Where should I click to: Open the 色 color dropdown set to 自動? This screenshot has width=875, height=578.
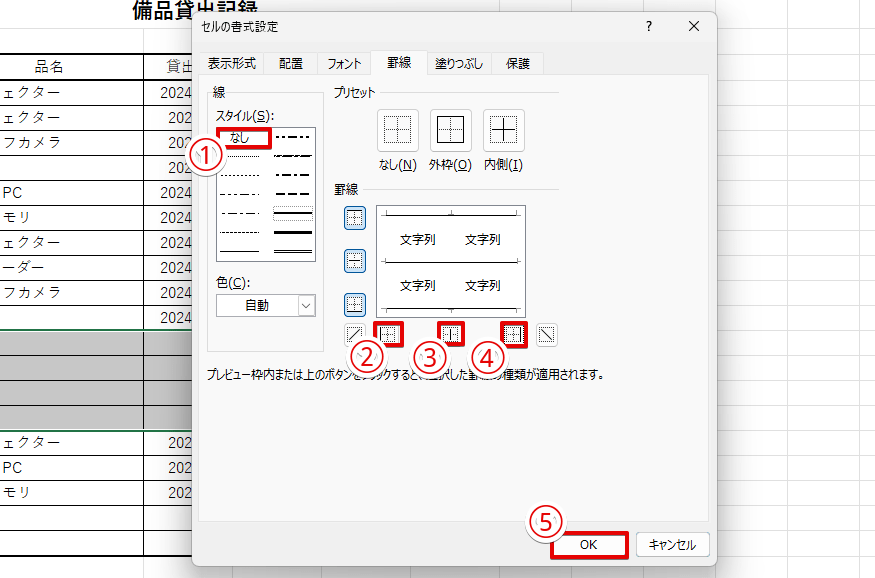(265, 306)
